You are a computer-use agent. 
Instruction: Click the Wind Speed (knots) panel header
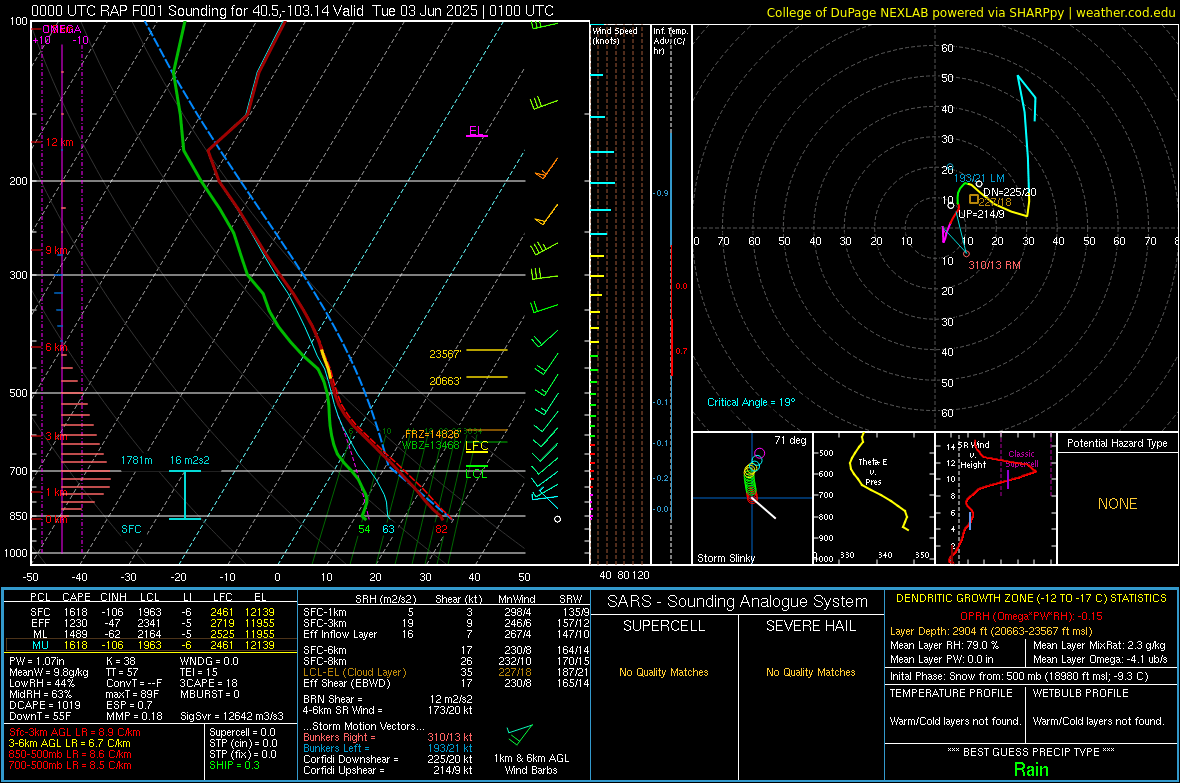pos(614,35)
